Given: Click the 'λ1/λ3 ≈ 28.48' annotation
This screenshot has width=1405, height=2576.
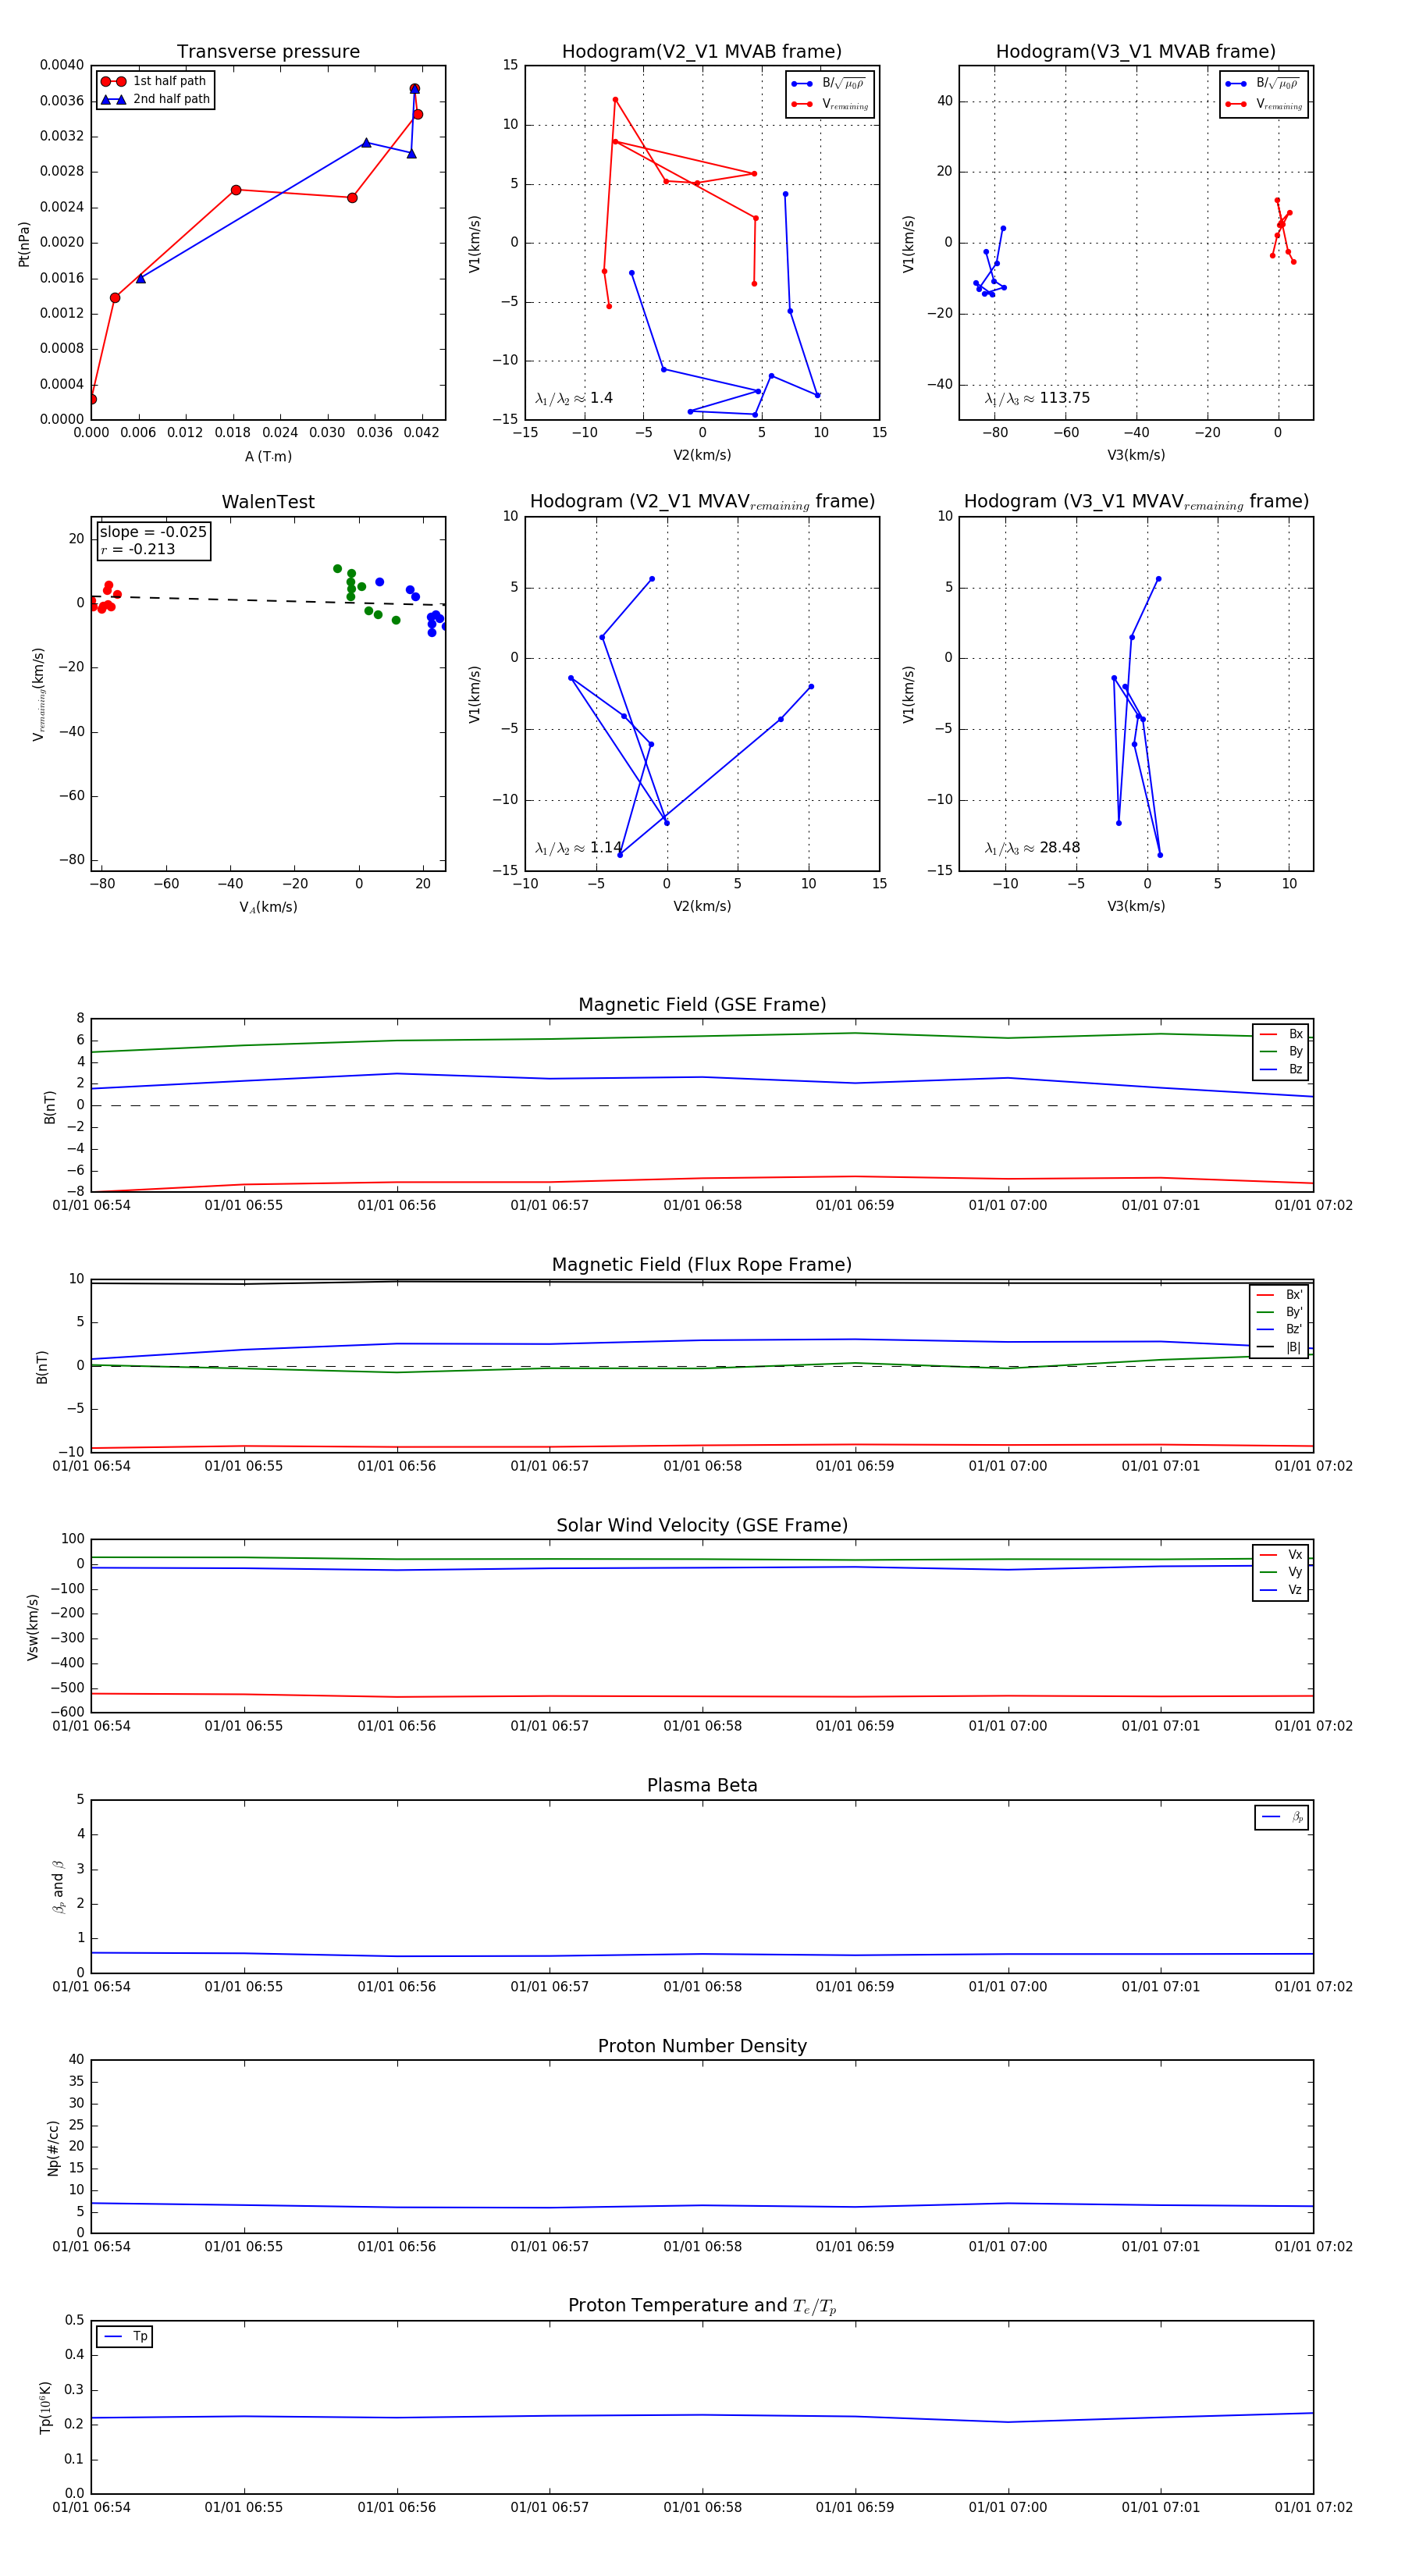Looking at the screenshot, I should tap(1032, 848).
